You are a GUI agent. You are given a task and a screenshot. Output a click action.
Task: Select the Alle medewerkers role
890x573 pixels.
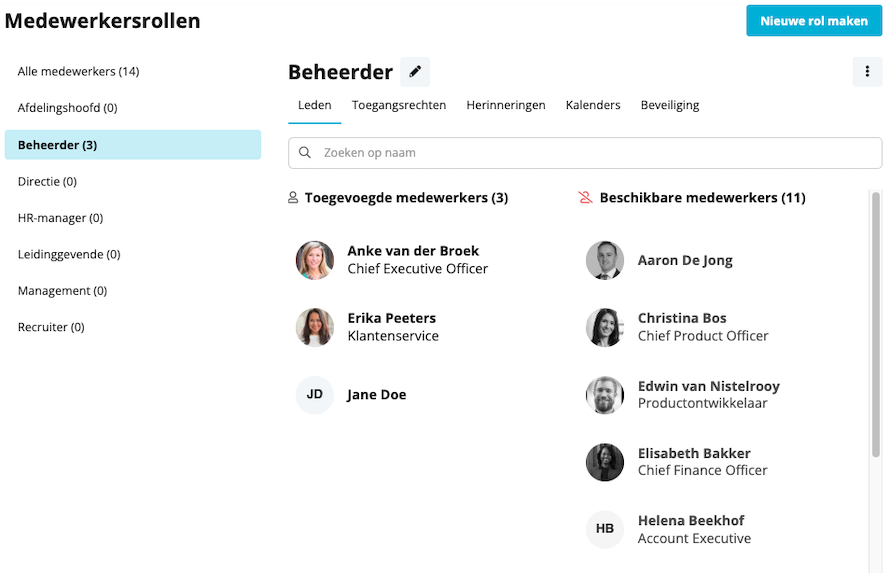point(78,72)
